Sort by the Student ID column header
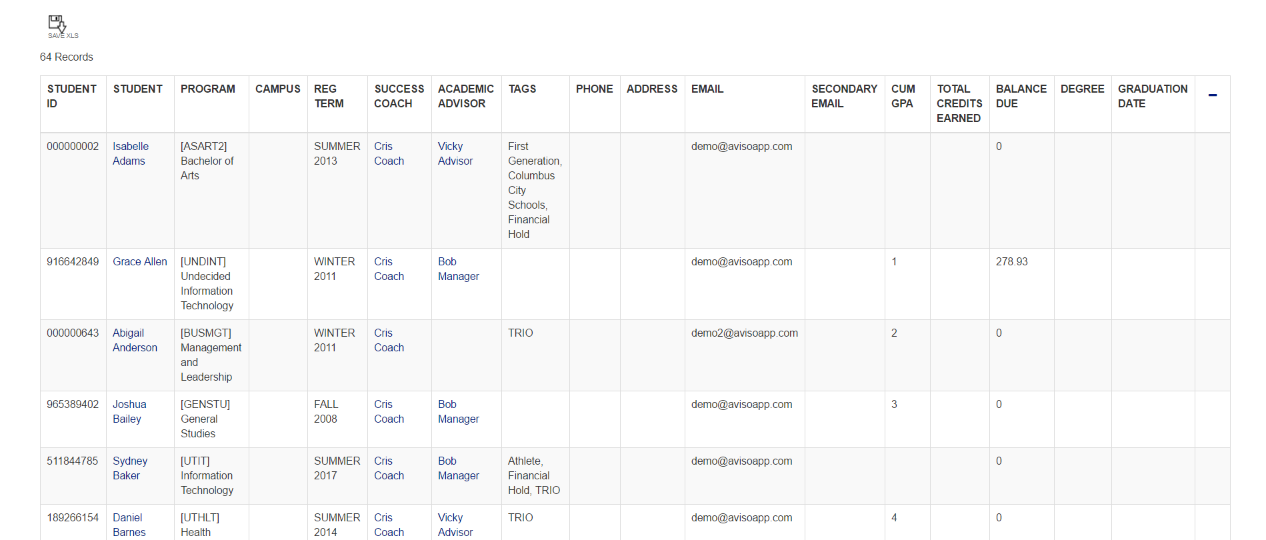This screenshot has width=1266, height=540. point(72,96)
